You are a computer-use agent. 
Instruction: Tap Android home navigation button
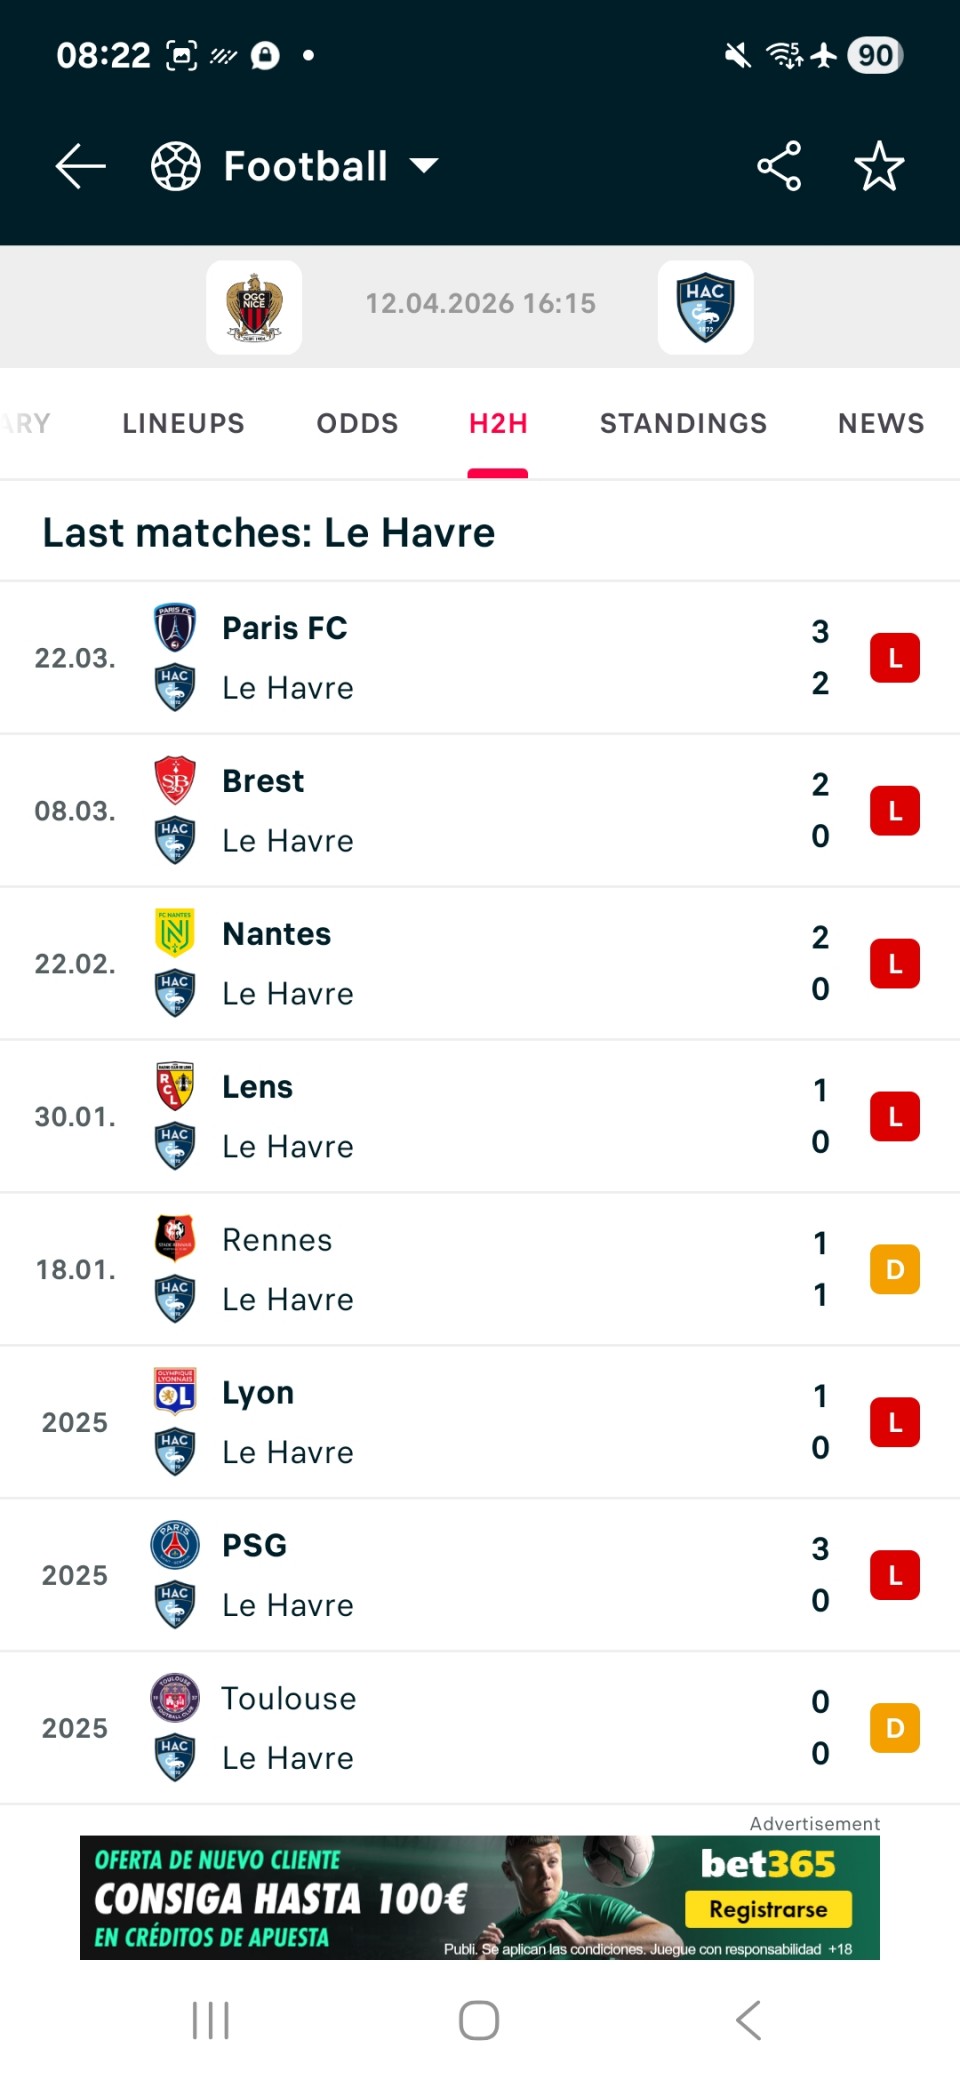[479, 2020]
